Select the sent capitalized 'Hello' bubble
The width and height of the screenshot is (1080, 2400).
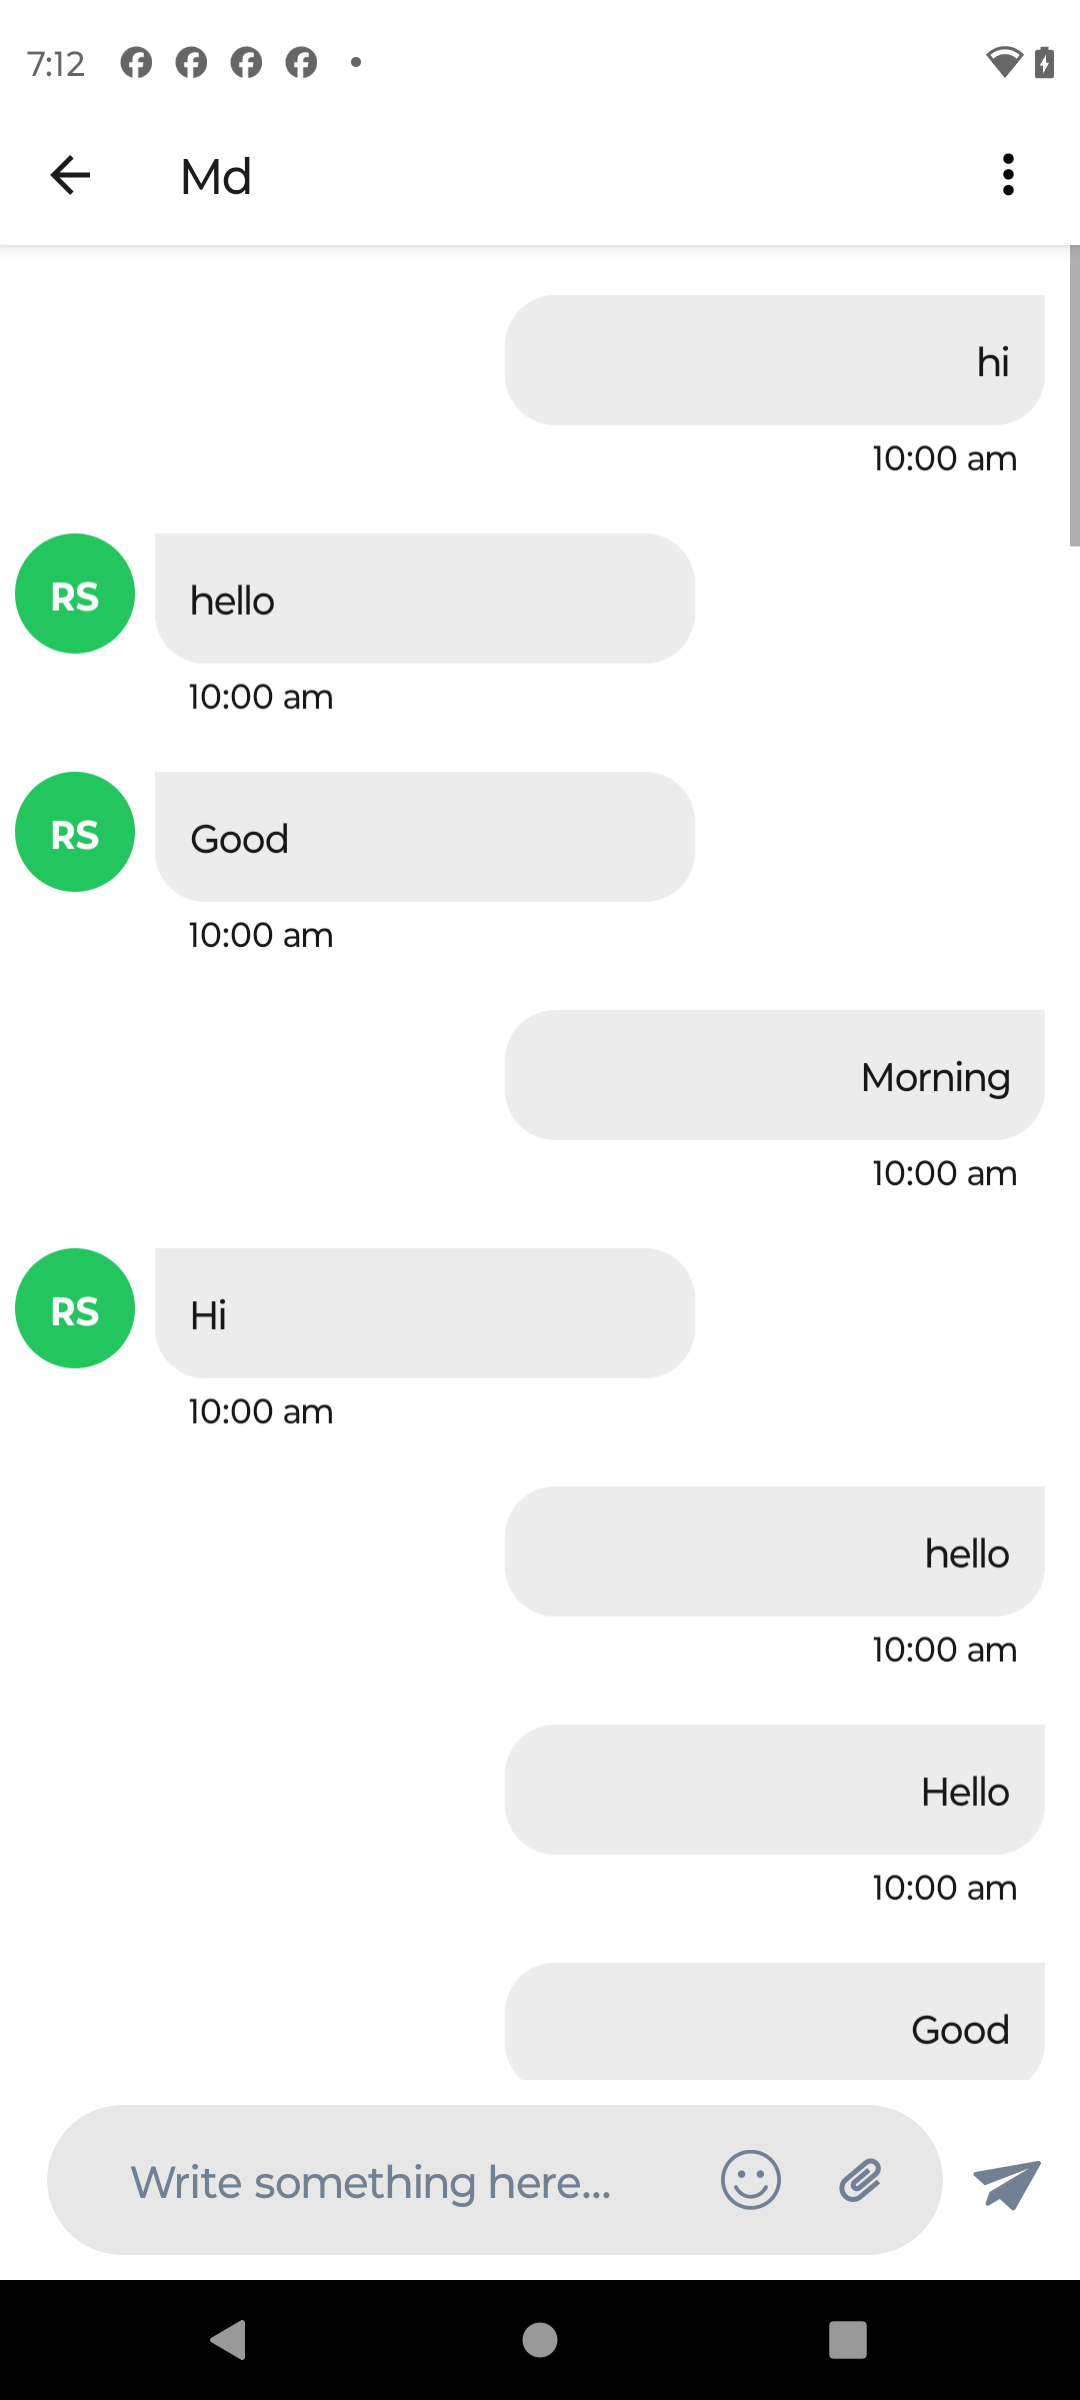[x=775, y=1789]
